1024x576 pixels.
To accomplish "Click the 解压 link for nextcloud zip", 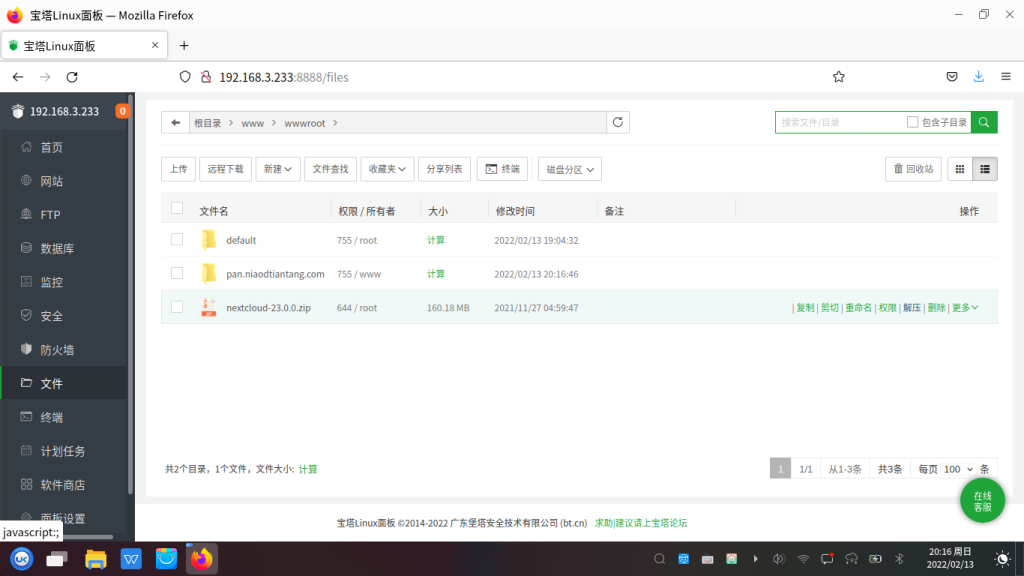I will pyautogui.click(x=911, y=308).
